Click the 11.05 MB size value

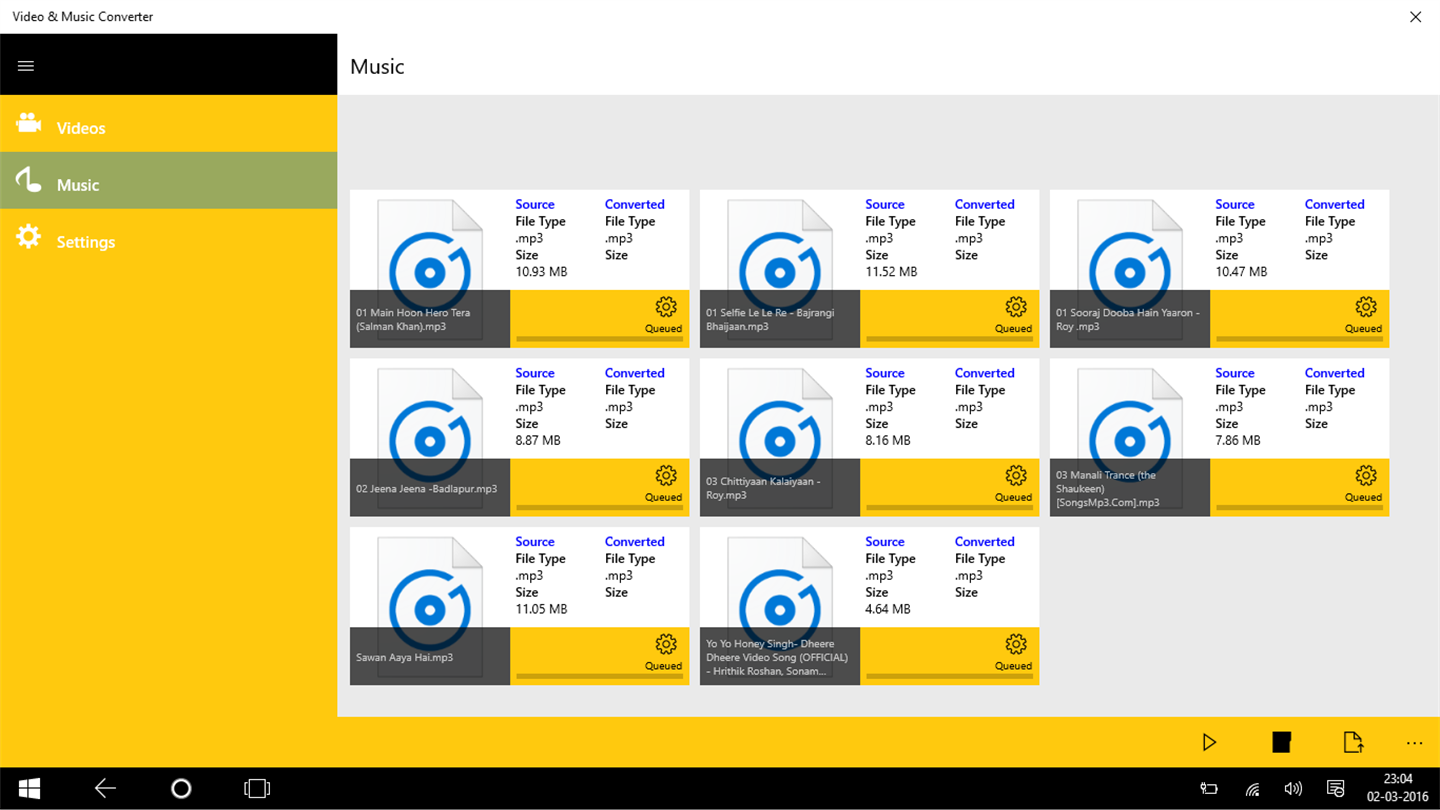coord(542,609)
